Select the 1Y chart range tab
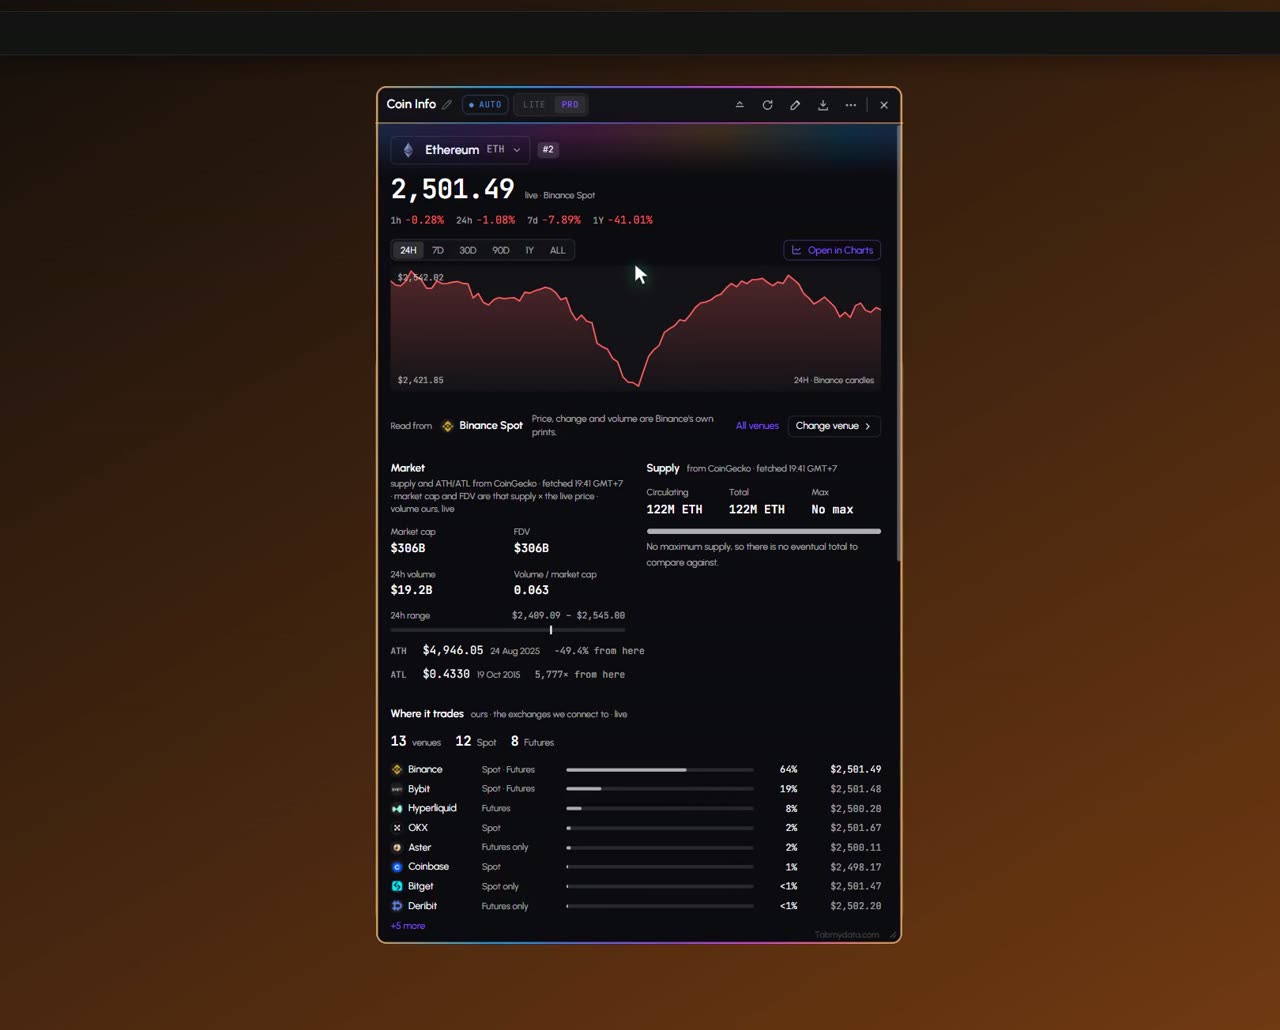The height and width of the screenshot is (1030, 1280). pyautogui.click(x=530, y=251)
